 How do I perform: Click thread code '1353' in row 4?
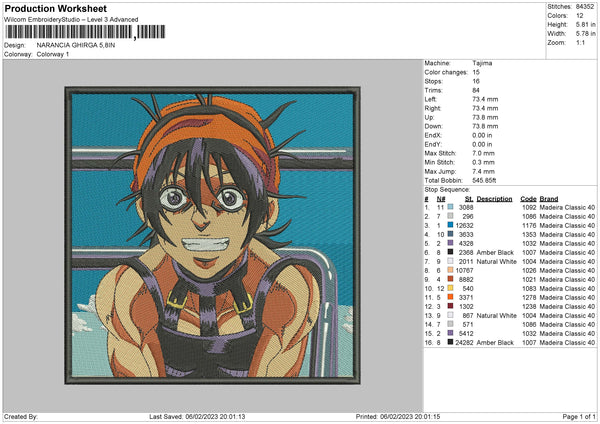[529, 234]
